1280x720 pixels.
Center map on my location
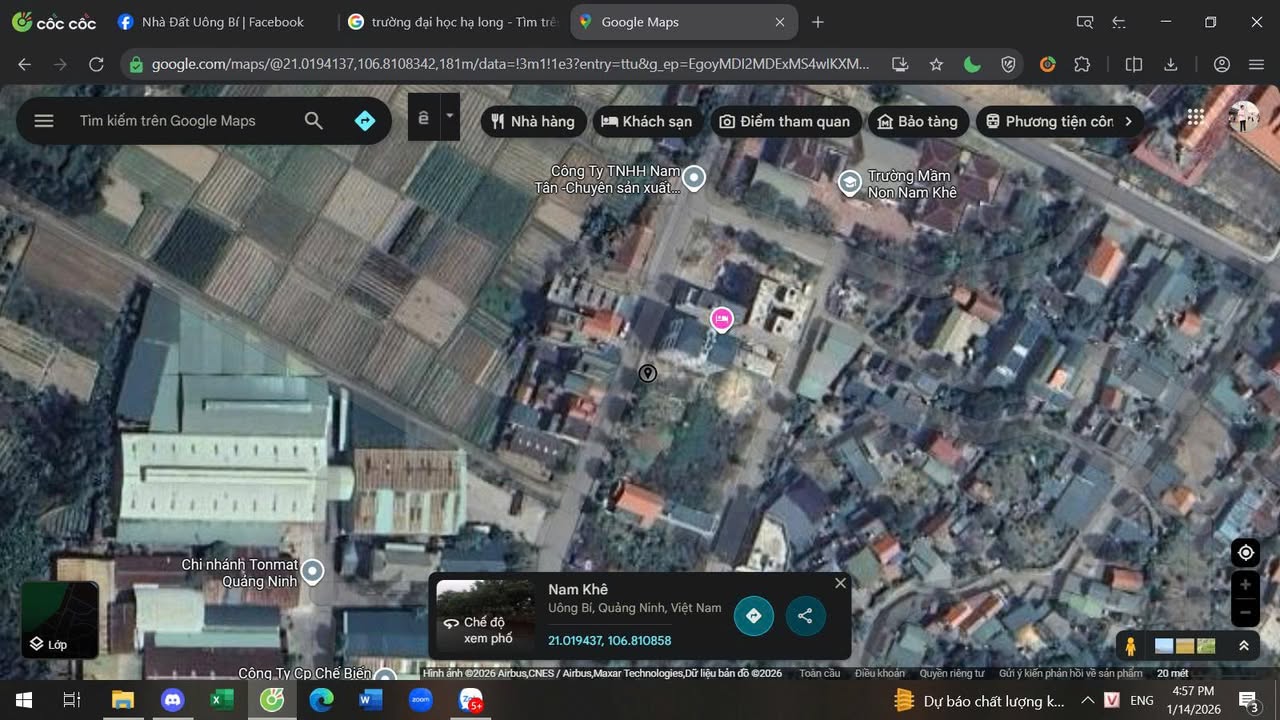1245,553
